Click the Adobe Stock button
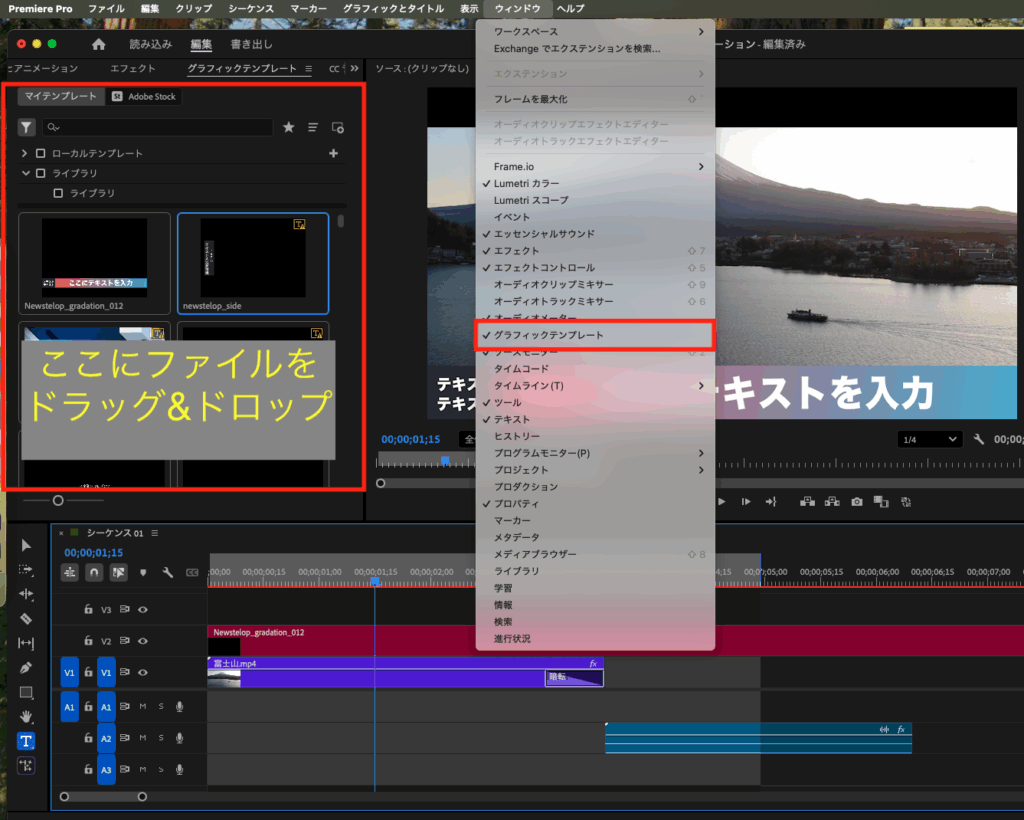Screen dimensions: 1024x820 (144, 97)
